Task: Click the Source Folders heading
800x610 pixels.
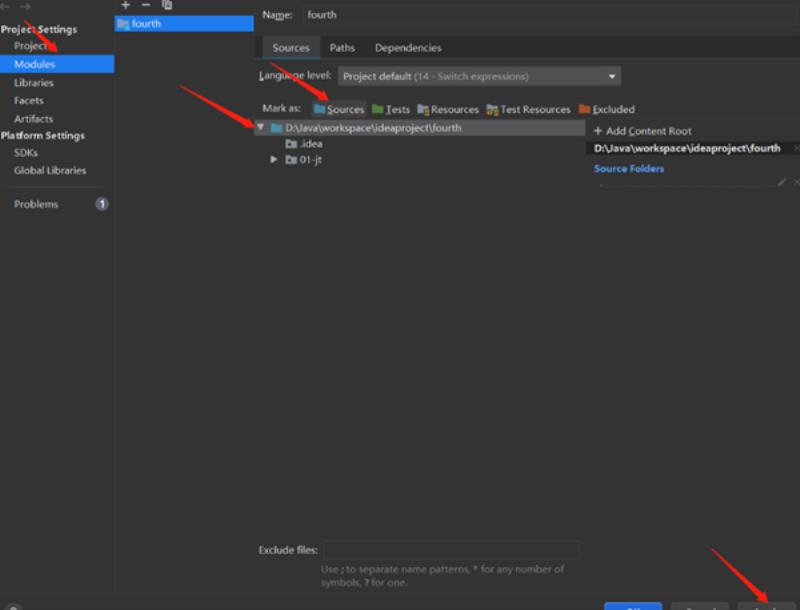Action: [x=629, y=169]
